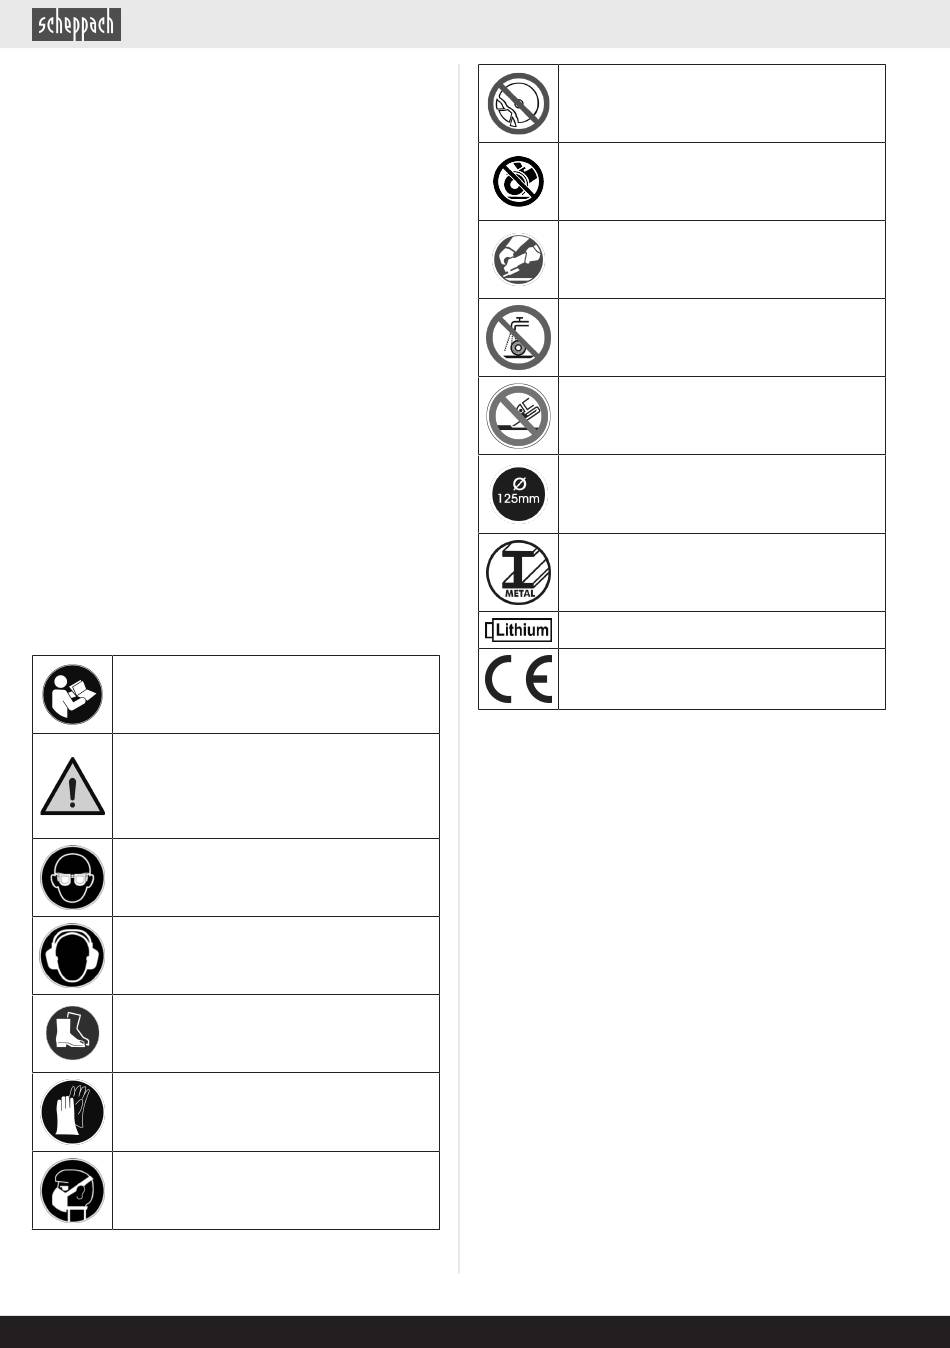Click the Lithium battery label
The width and height of the screenshot is (950, 1348).
point(519,630)
